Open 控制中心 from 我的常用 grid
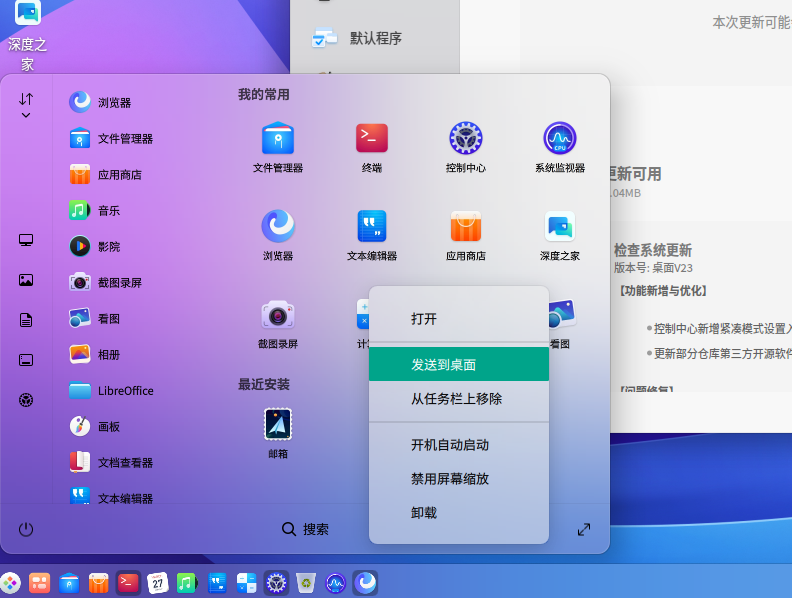This screenshot has width=792, height=598. click(466, 147)
